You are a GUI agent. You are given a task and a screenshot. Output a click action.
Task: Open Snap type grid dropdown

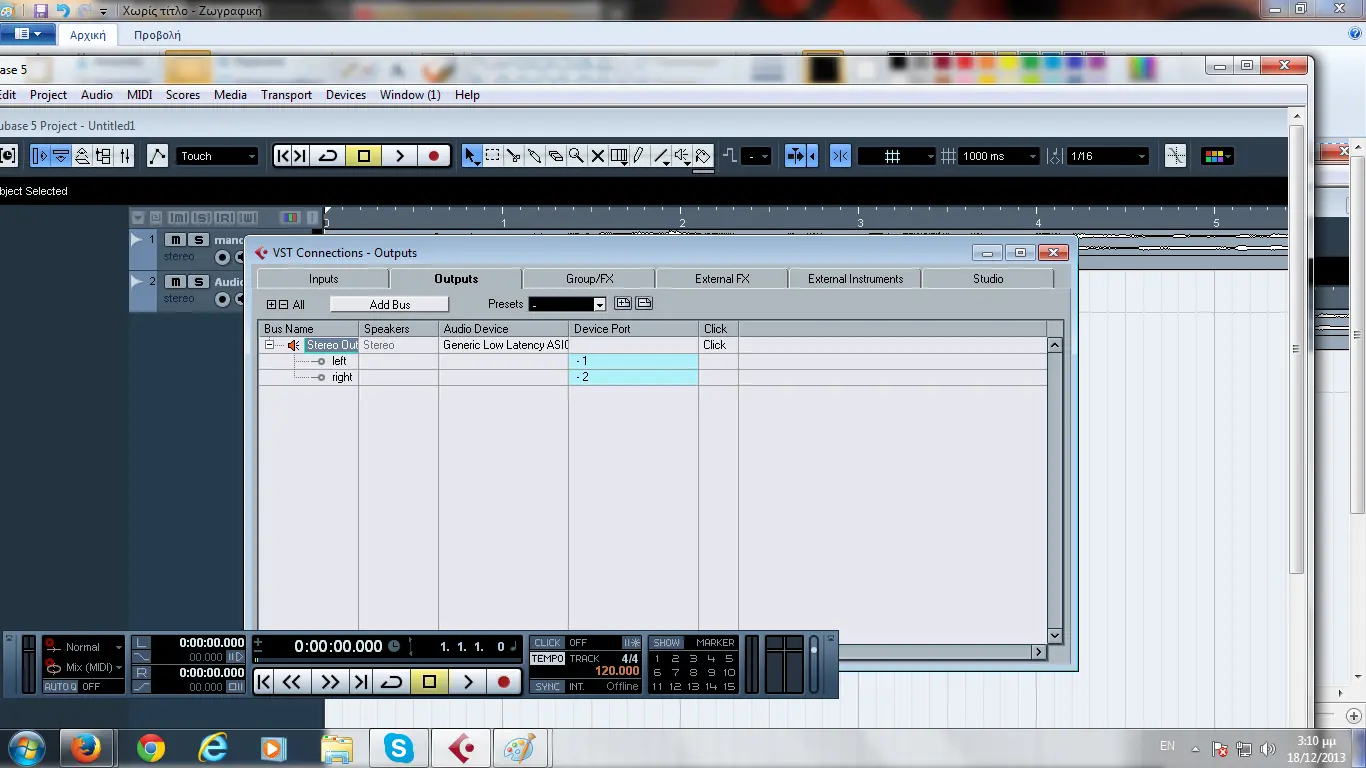pos(897,156)
